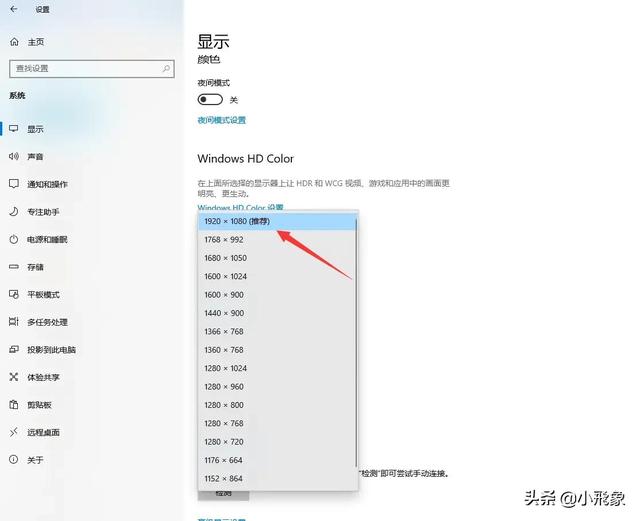Screen dimensions: 640x521
Task: Click the 专注助手 moon icon
Action: pyautogui.click(x=14, y=212)
